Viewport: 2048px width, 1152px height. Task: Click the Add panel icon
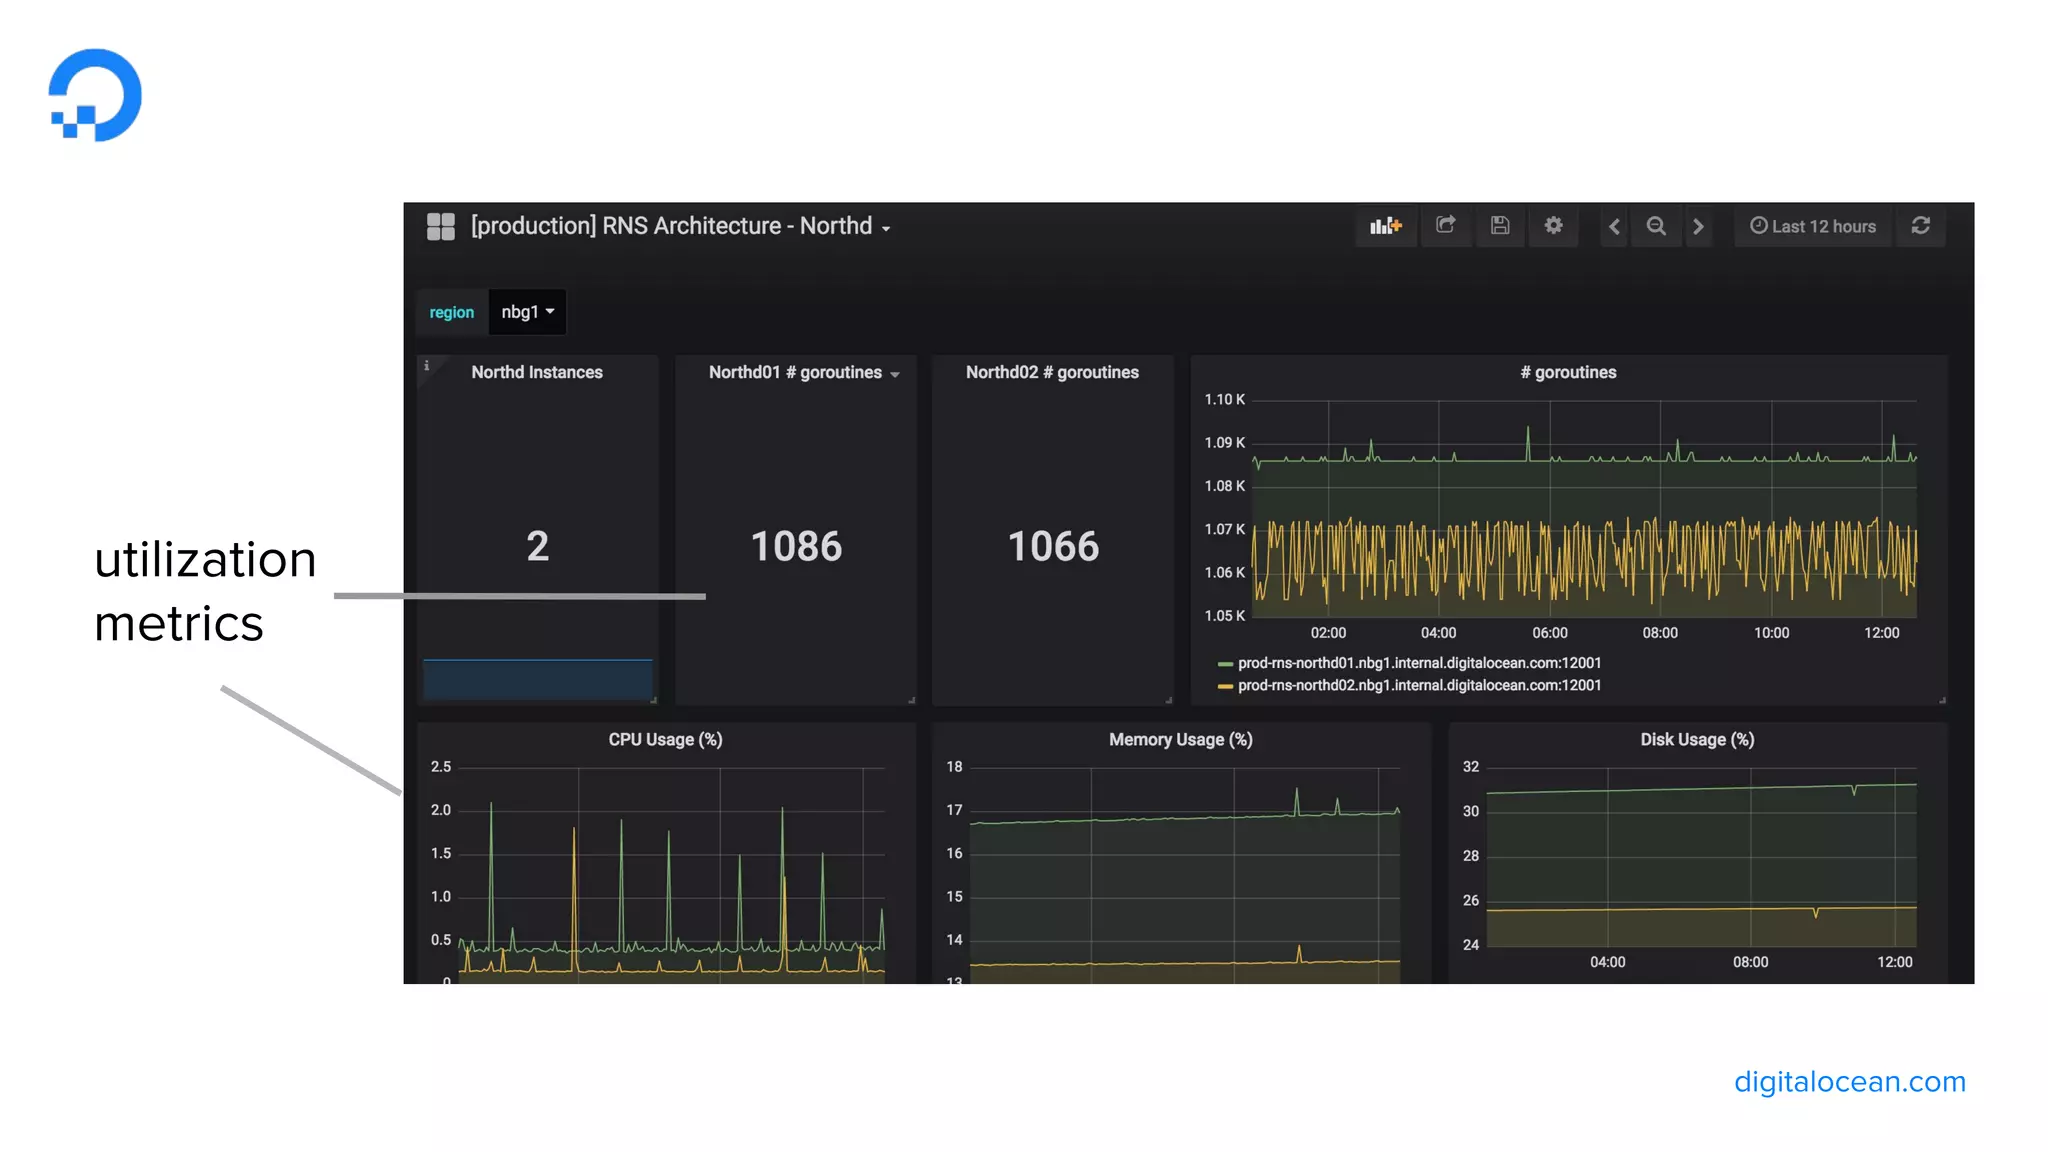pyautogui.click(x=1385, y=226)
